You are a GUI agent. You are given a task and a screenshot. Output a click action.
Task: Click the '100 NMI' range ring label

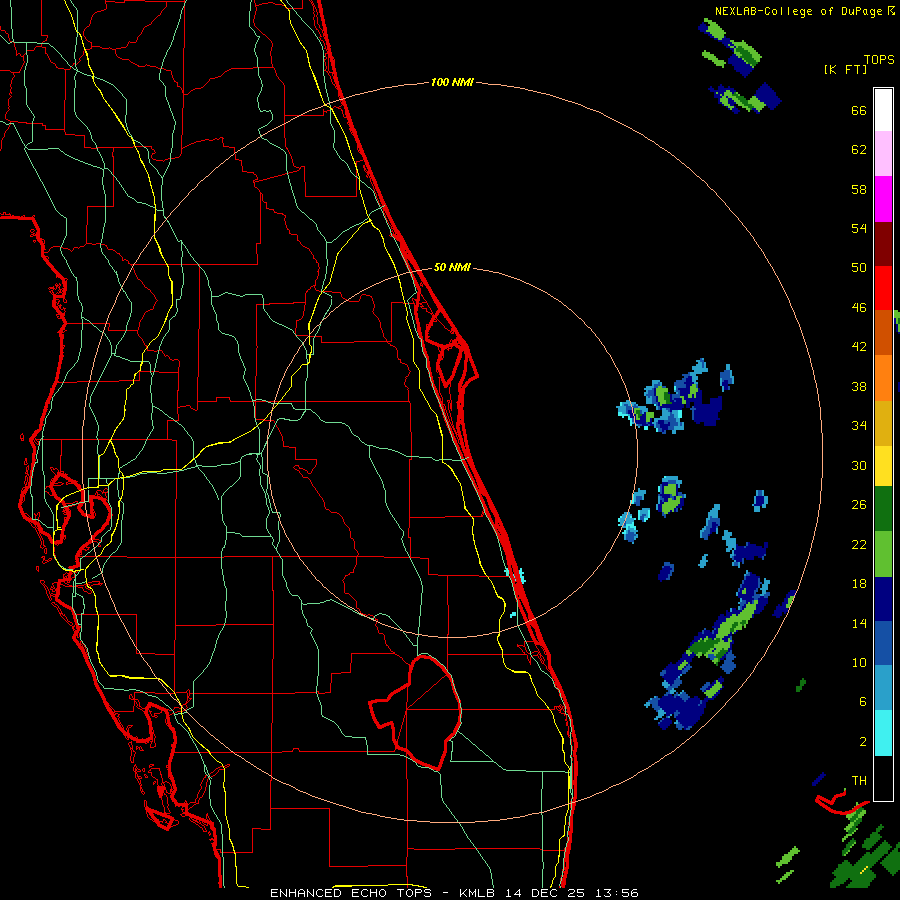[x=452, y=83]
